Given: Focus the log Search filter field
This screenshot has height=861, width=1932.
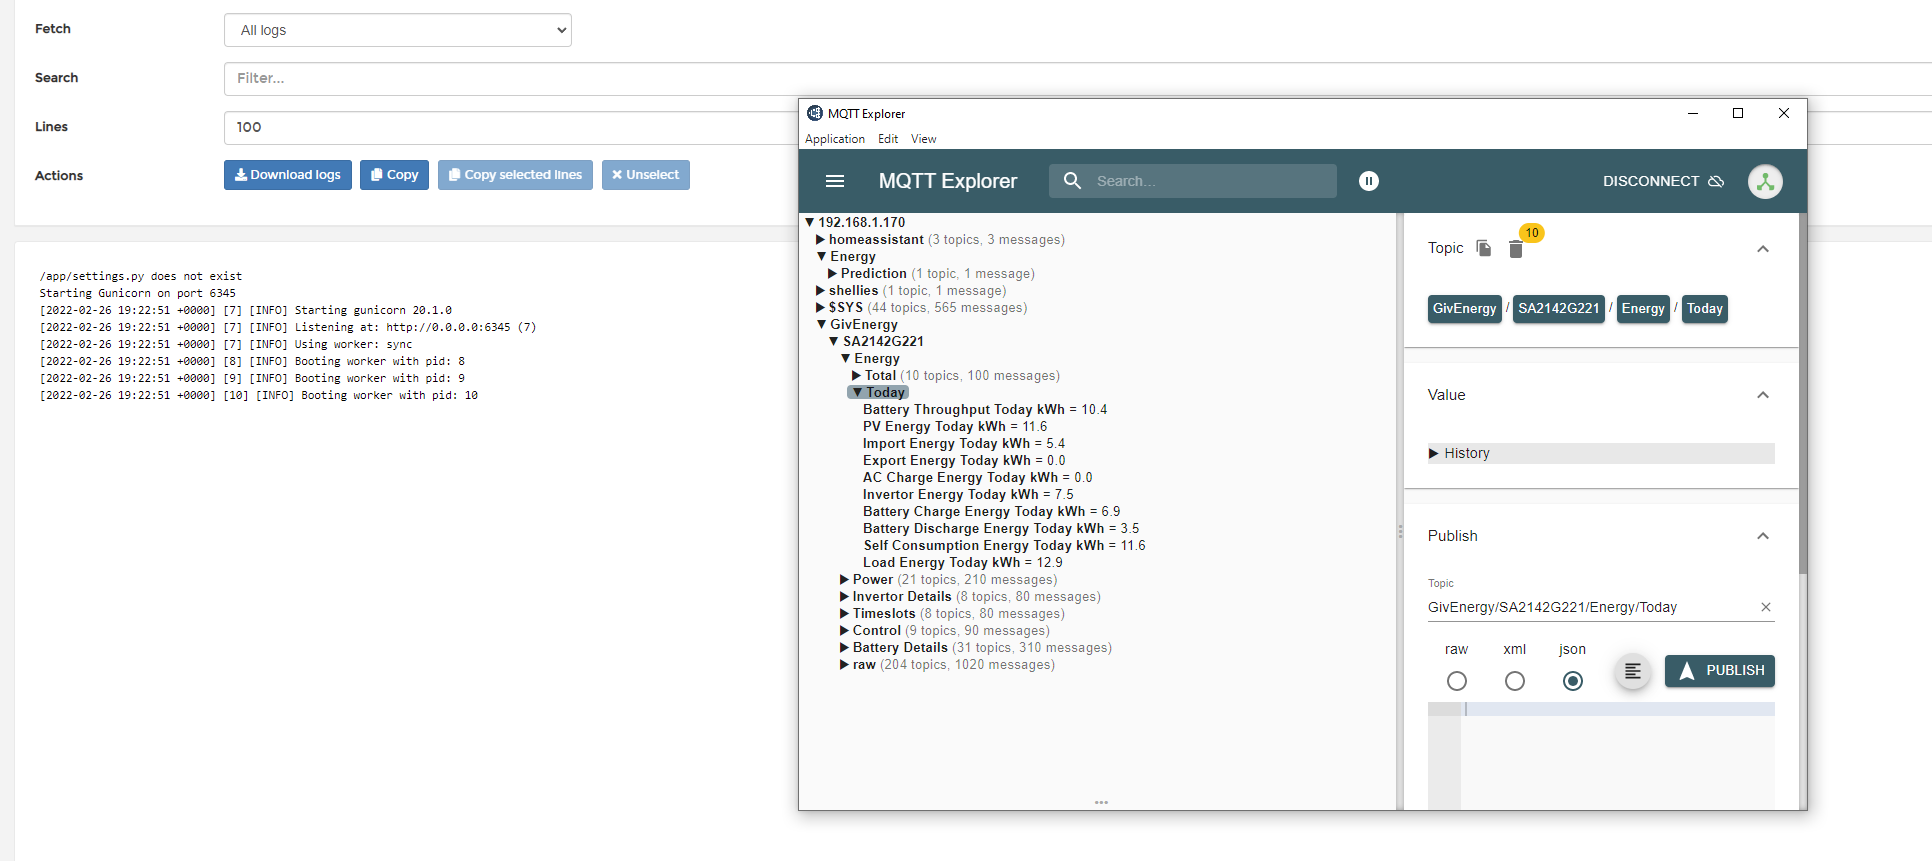Looking at the screenshot, I should coord(1078,79).
